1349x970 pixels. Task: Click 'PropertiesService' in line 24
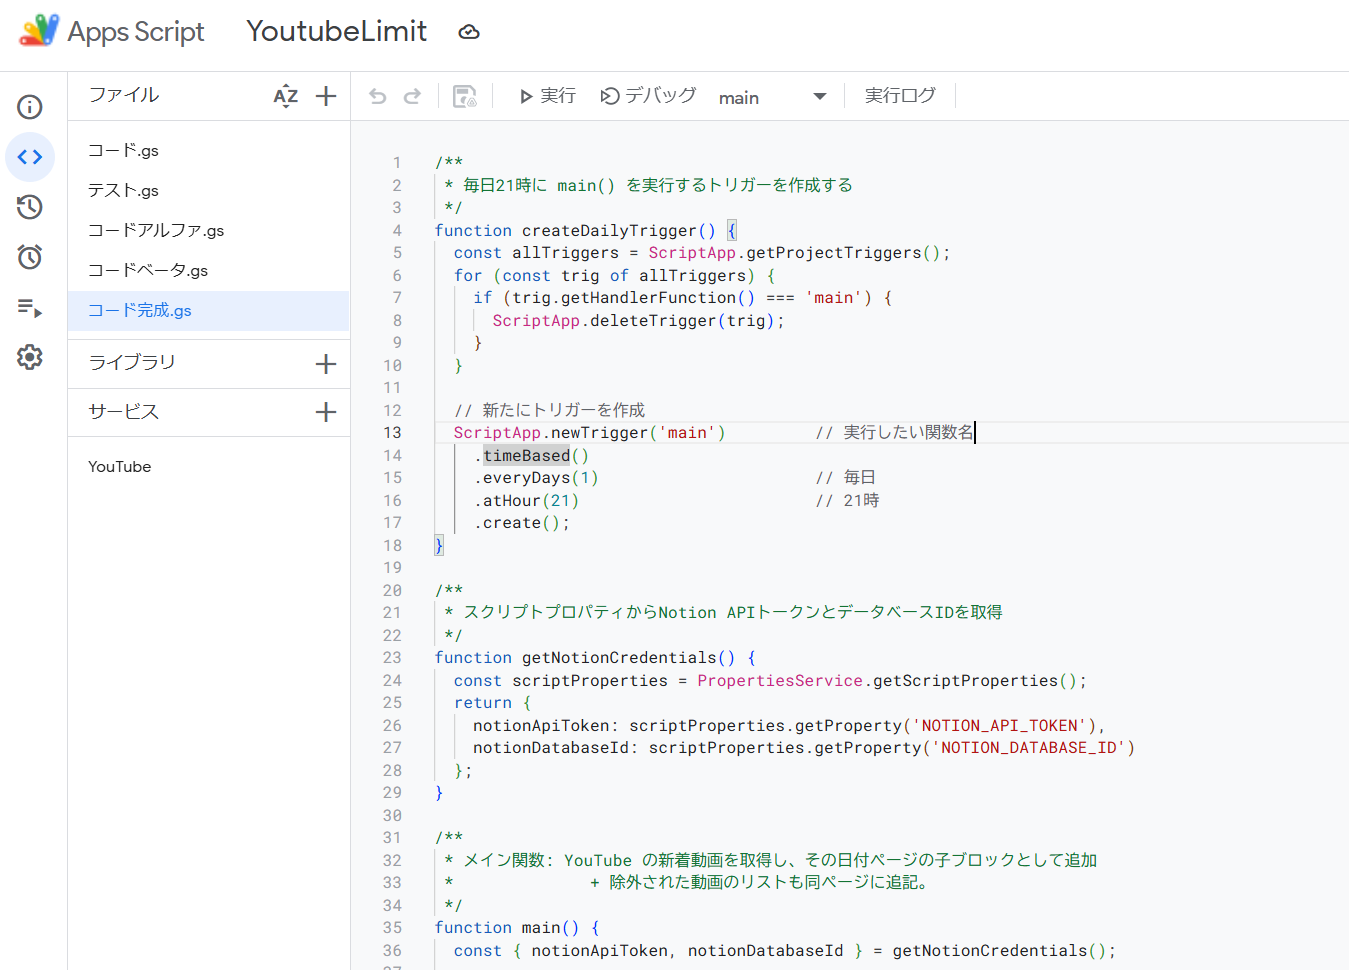click(x=780, y=681)
